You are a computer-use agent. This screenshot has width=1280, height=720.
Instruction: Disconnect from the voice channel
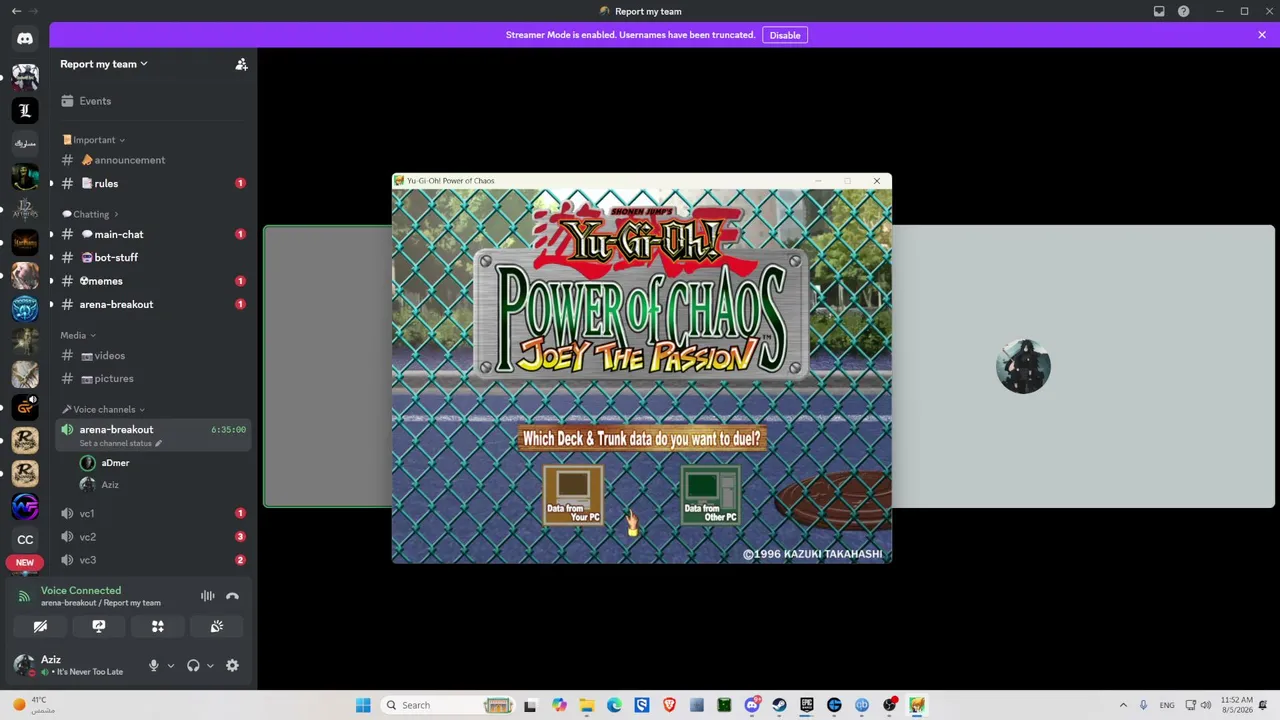coord(232,596)
